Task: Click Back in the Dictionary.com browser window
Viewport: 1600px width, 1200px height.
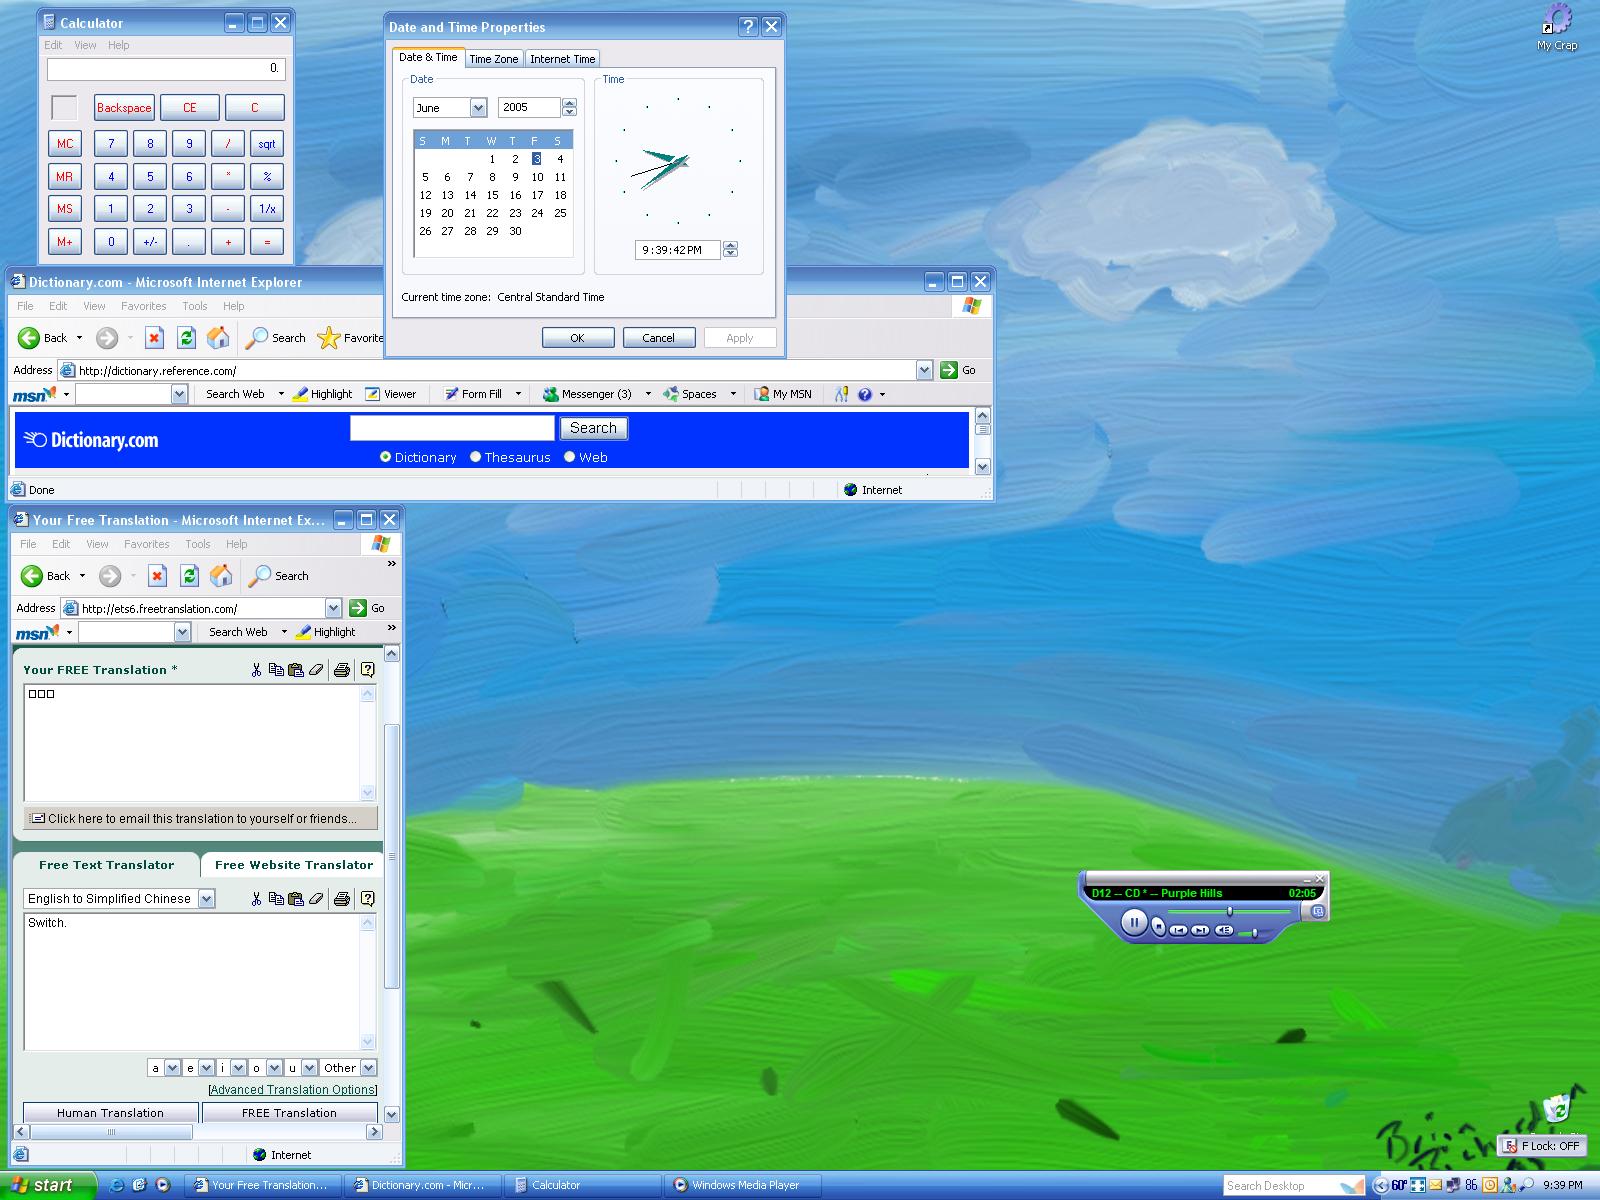Action: 43,338
